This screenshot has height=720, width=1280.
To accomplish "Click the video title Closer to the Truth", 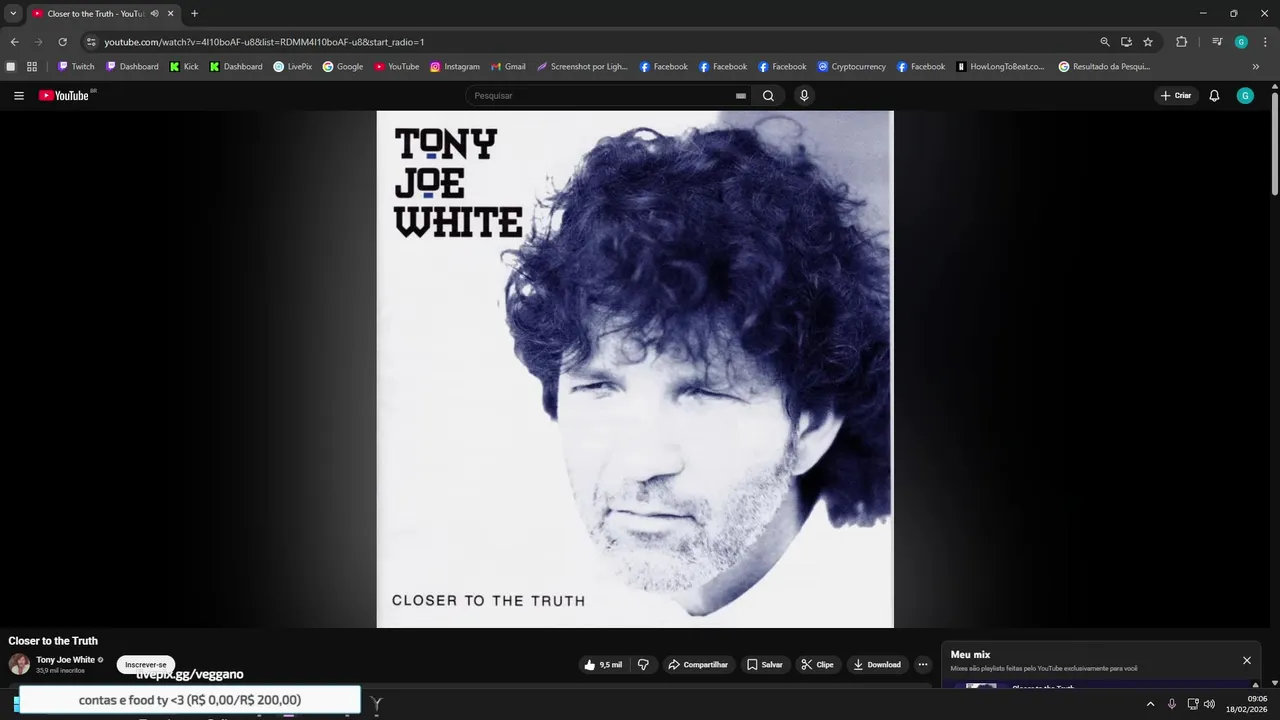I will (x=53, y=641).
